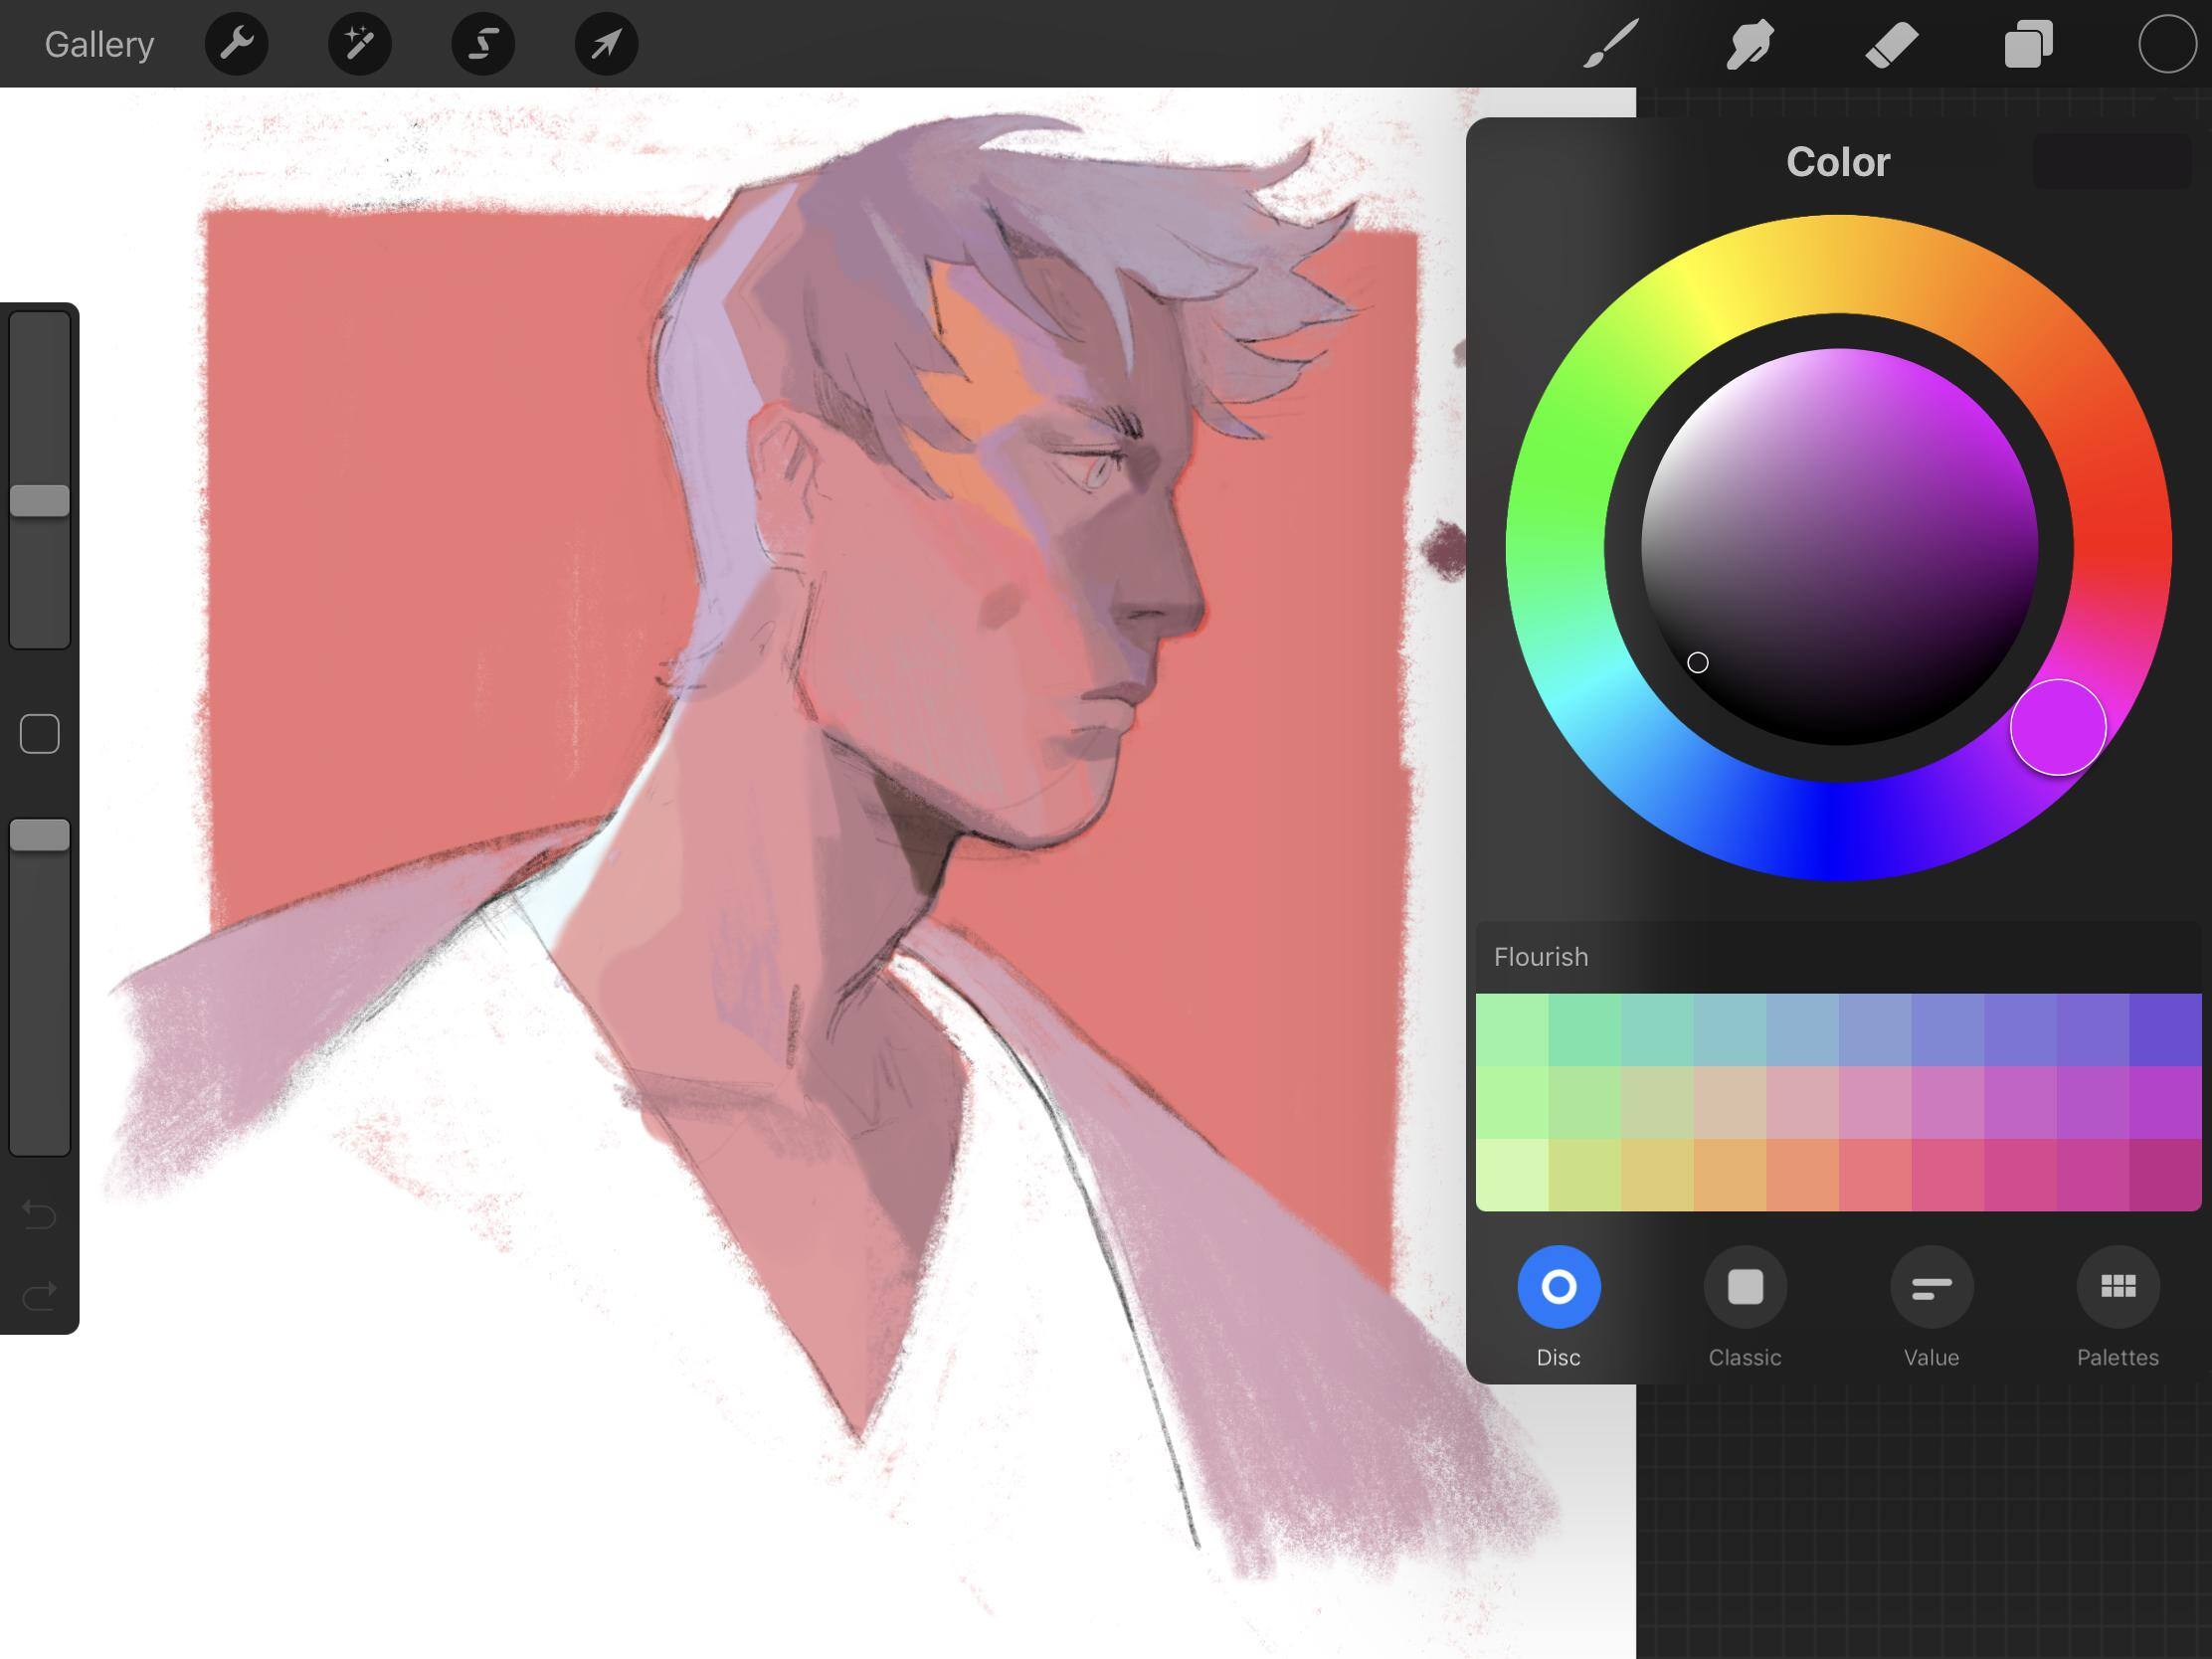This screenshot has height=1659, width=2212.
Task: Toggle the sidebar modify square button
Action: [x=40, y=734]
